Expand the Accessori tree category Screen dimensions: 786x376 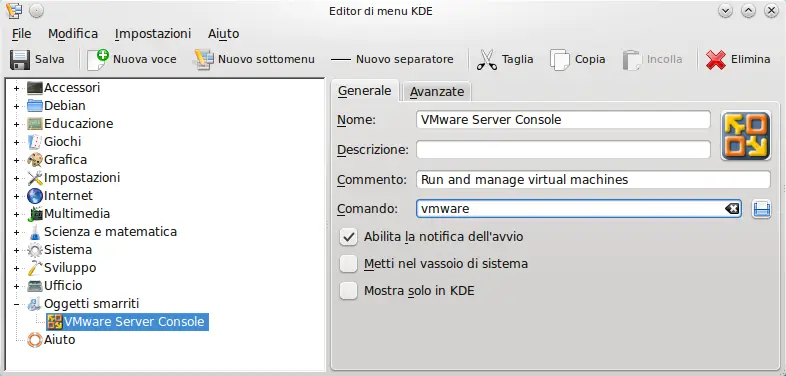tap(17, 88)
